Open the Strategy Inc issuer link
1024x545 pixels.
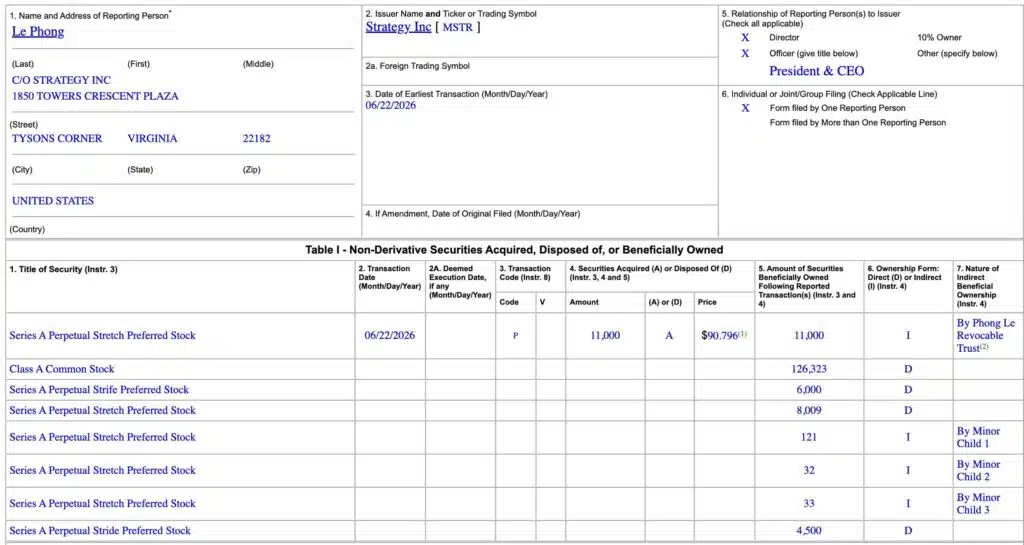click(398, 27)
